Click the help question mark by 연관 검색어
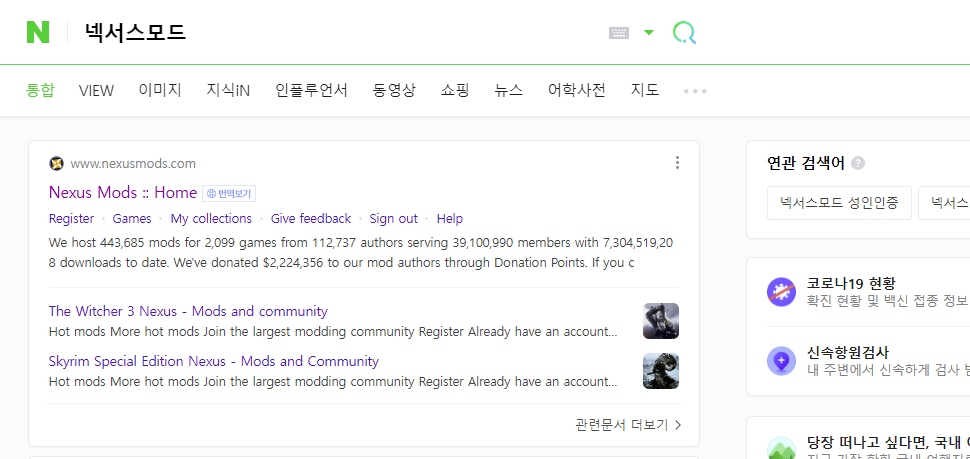Image resolution: width=970 pixels, height=459 pixels. pos(857,163)
